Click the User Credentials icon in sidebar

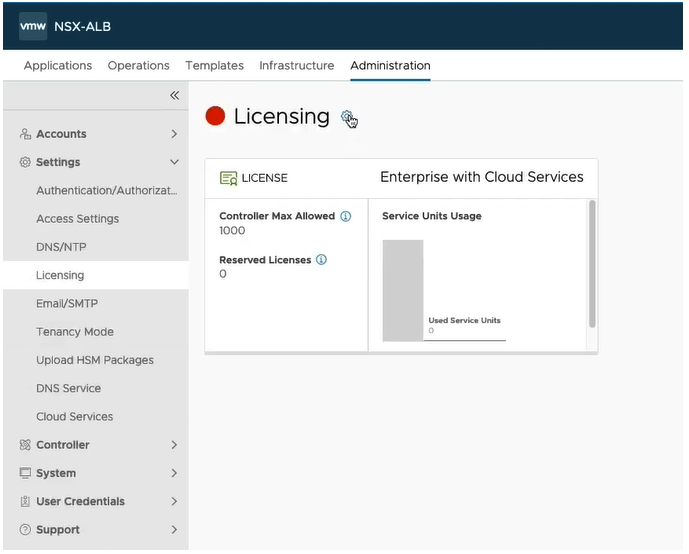tap(26, 502)
